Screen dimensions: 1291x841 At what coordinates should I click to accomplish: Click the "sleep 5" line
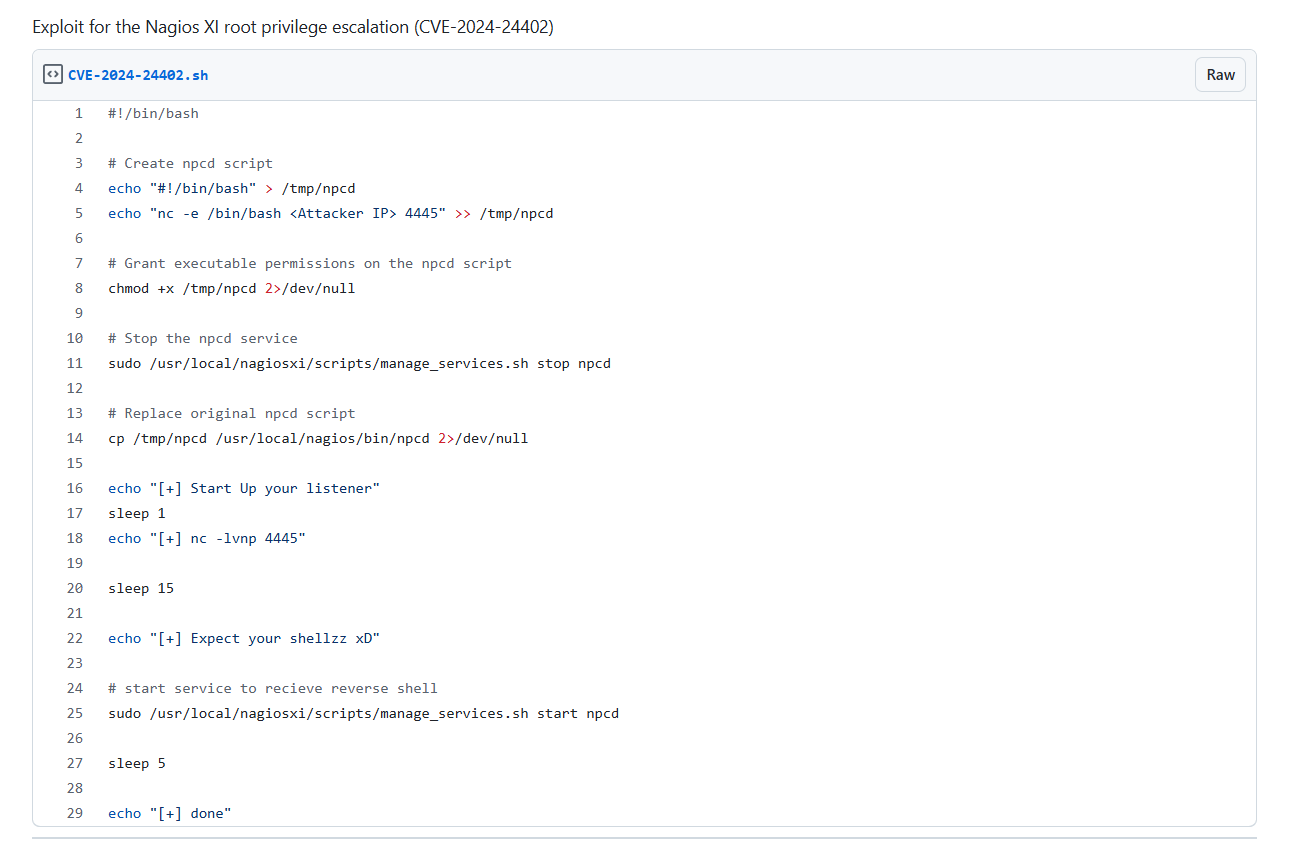pos(137,763)
